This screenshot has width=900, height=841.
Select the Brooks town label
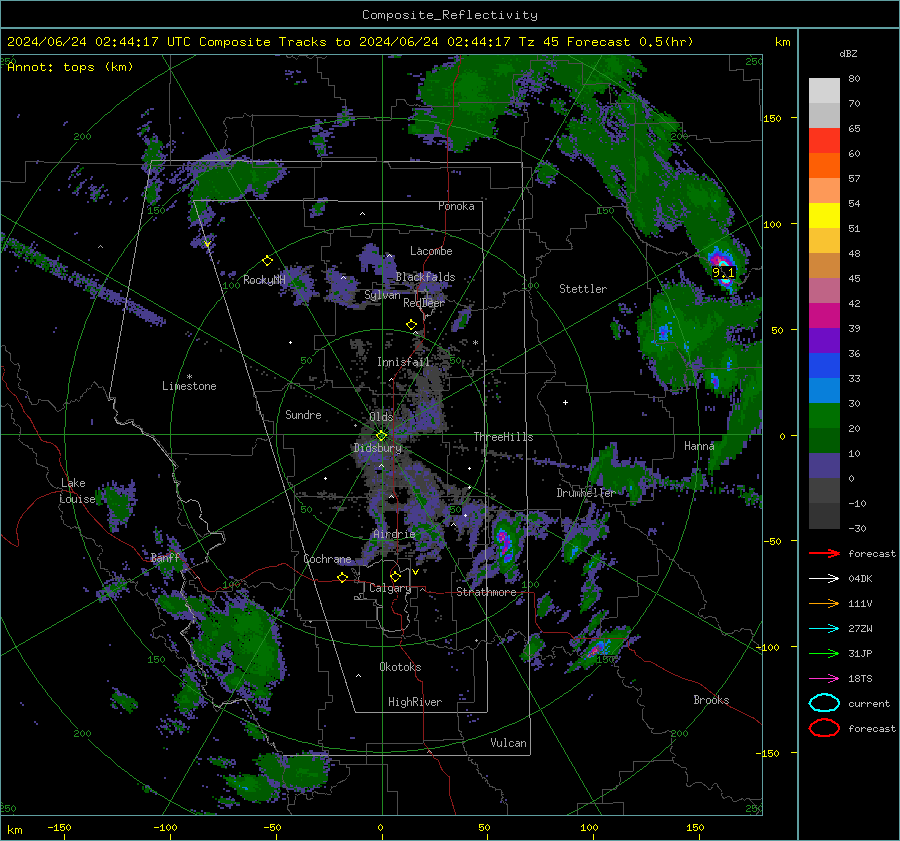(711, 700)
